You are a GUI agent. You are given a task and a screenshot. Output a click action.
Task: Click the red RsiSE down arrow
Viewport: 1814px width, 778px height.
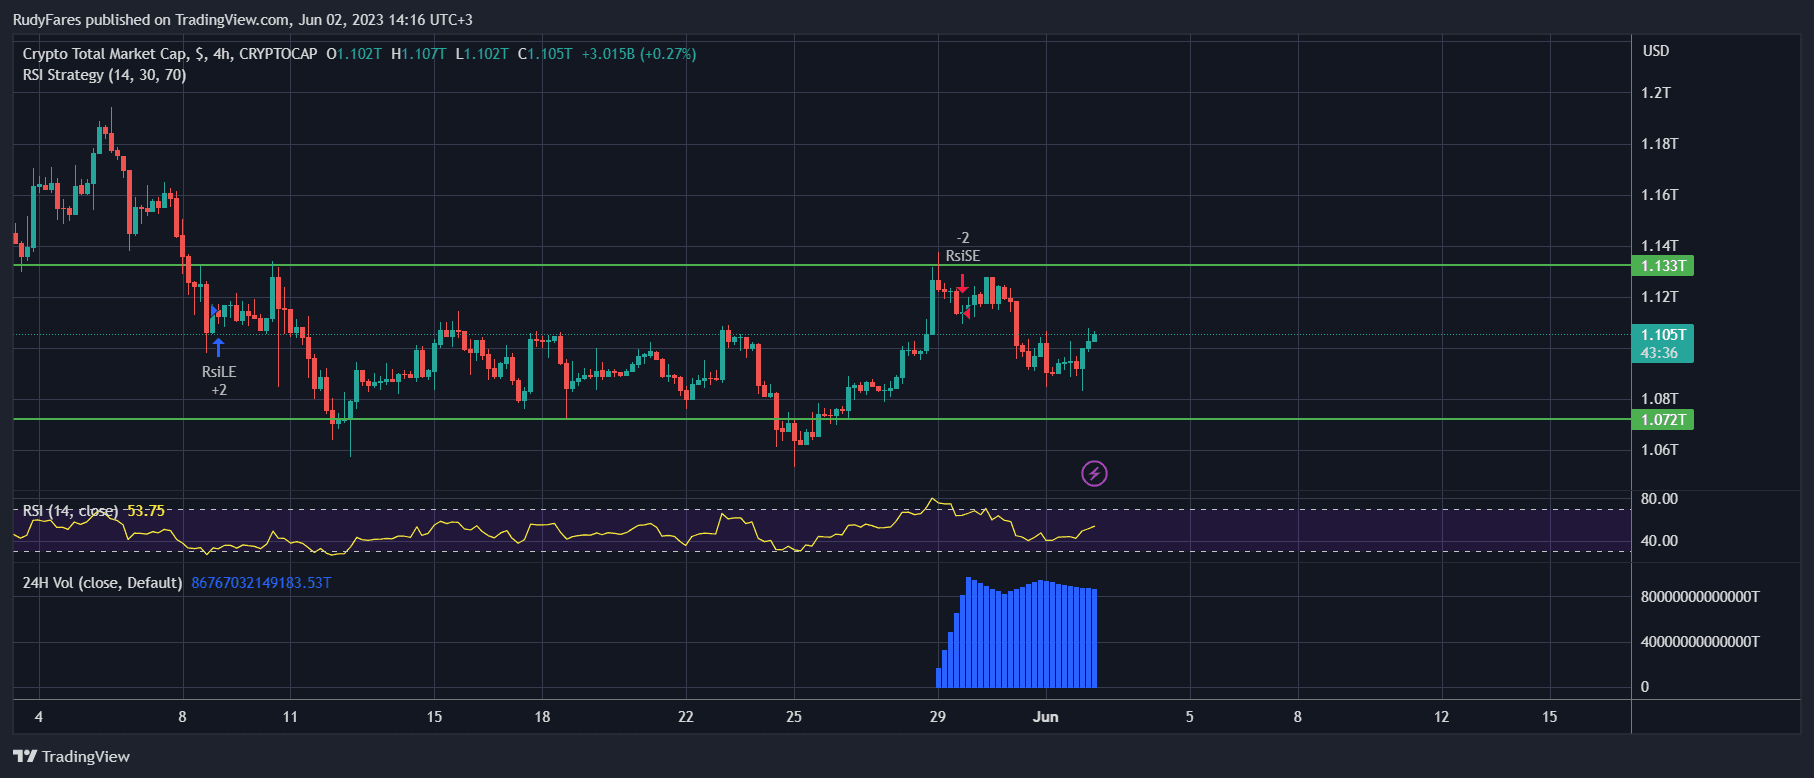[962, 283]
